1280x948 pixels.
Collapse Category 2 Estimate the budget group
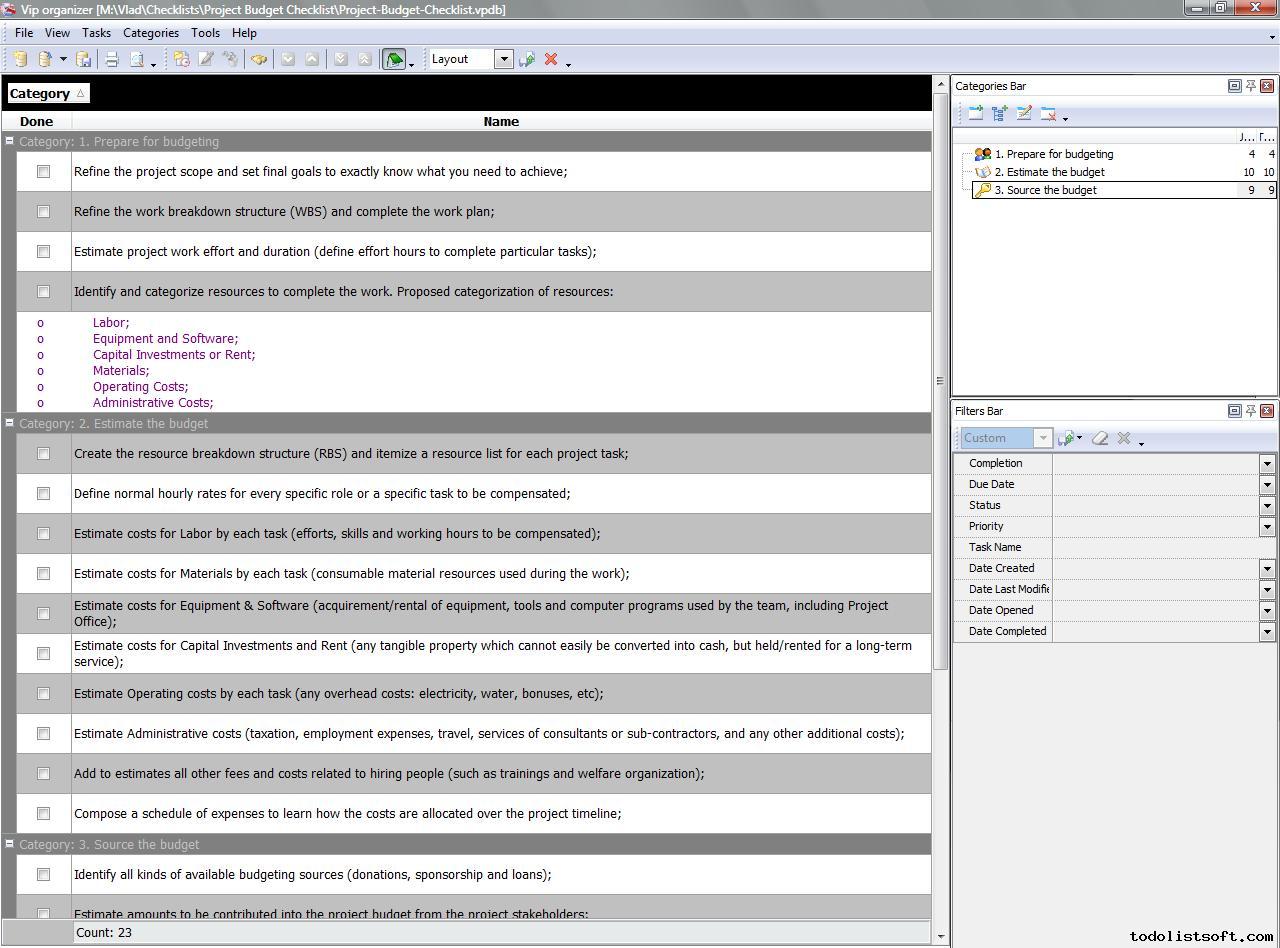(x=9, y=423)
